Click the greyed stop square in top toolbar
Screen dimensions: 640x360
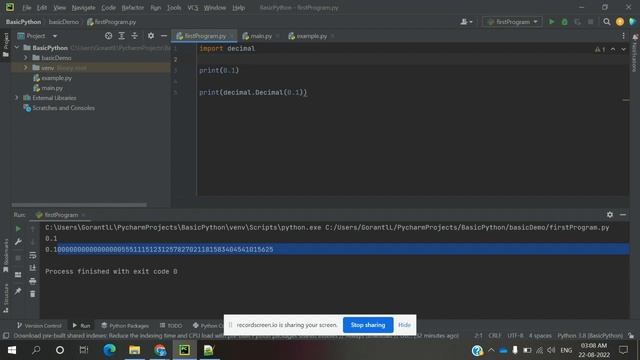click(x=590, y=22)
